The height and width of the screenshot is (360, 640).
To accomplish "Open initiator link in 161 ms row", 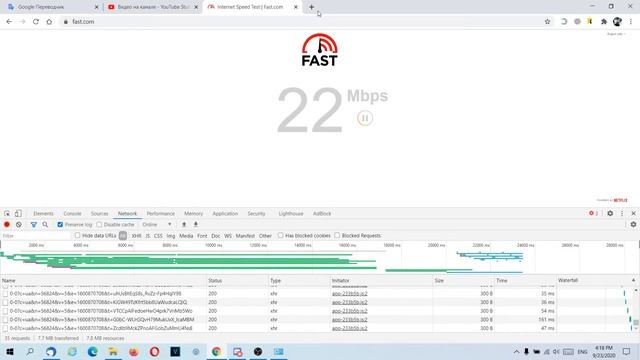I will coord(349,320).
